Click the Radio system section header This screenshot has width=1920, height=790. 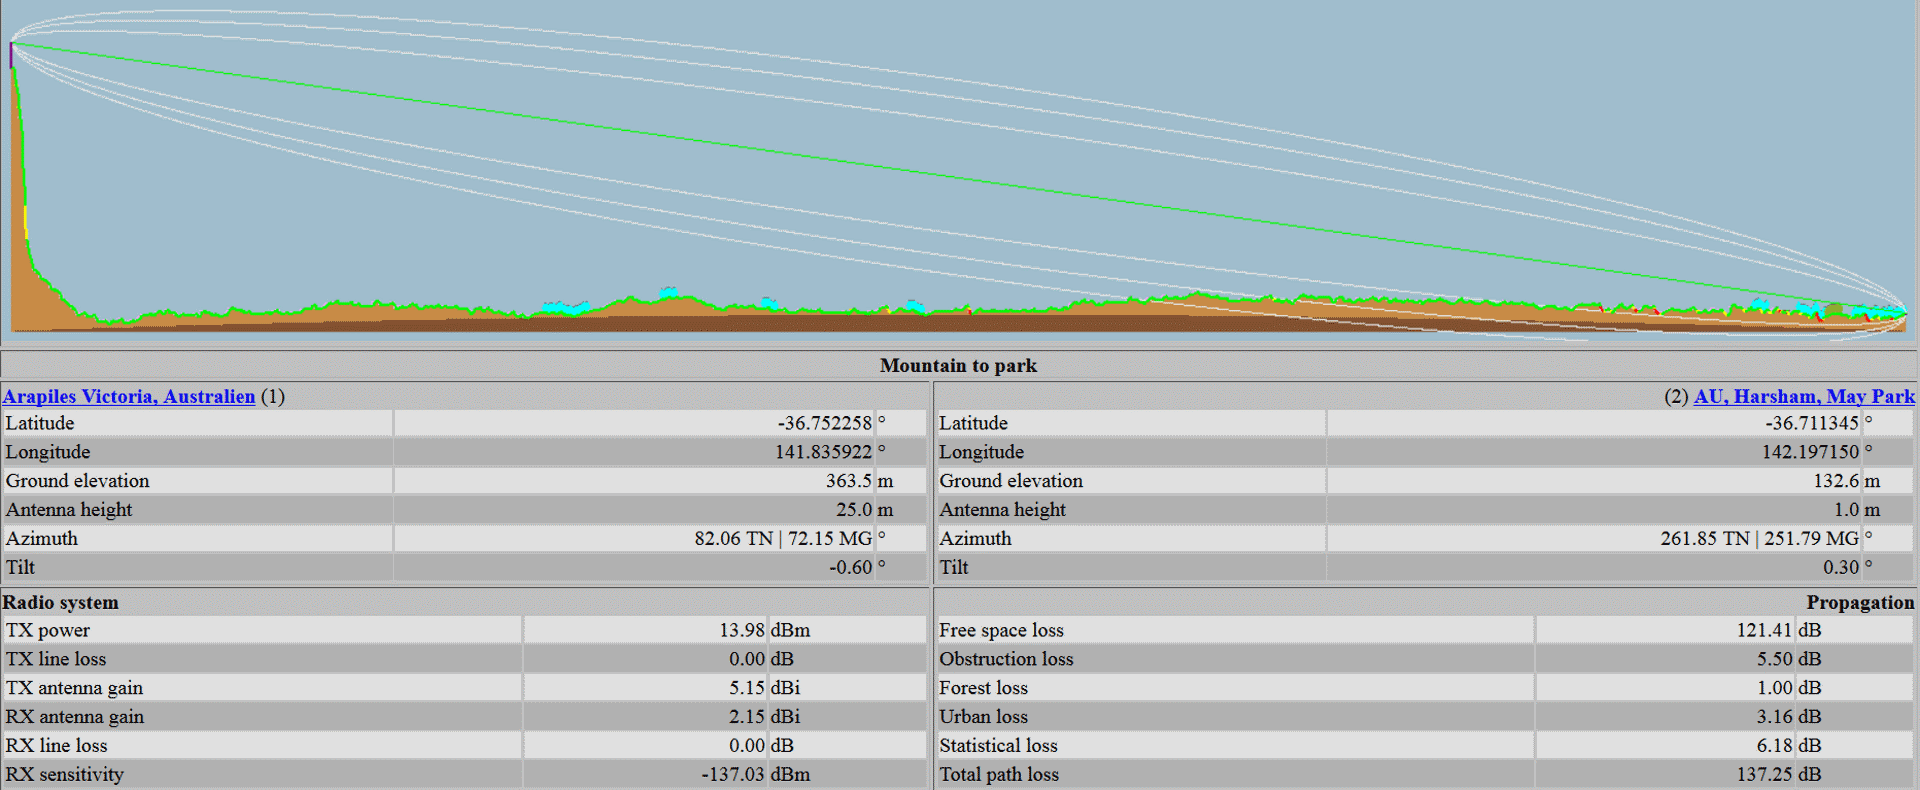[x=61, y=603]
